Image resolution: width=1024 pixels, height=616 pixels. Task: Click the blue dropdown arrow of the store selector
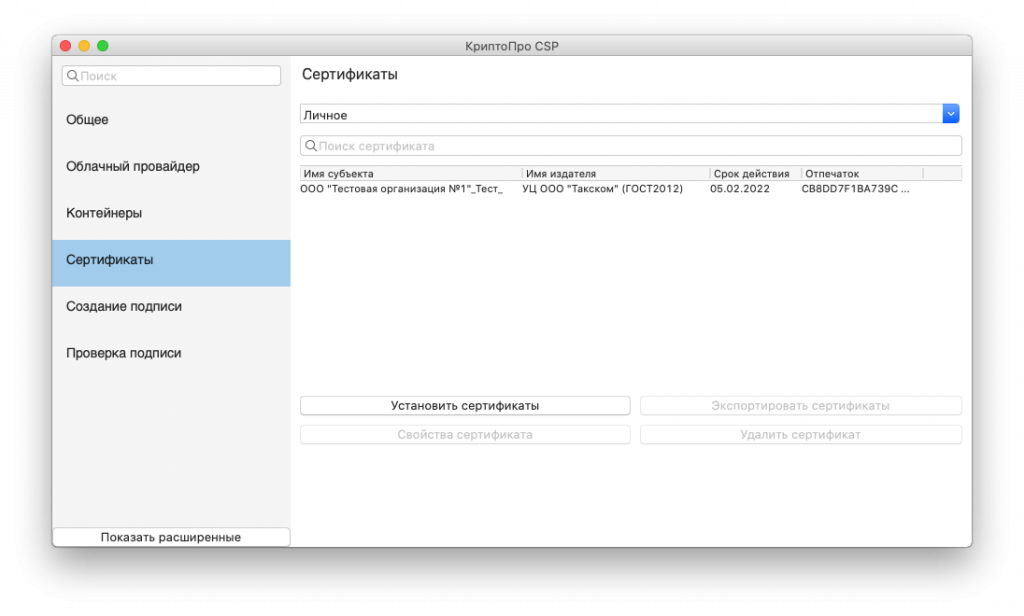click(951, 114)
